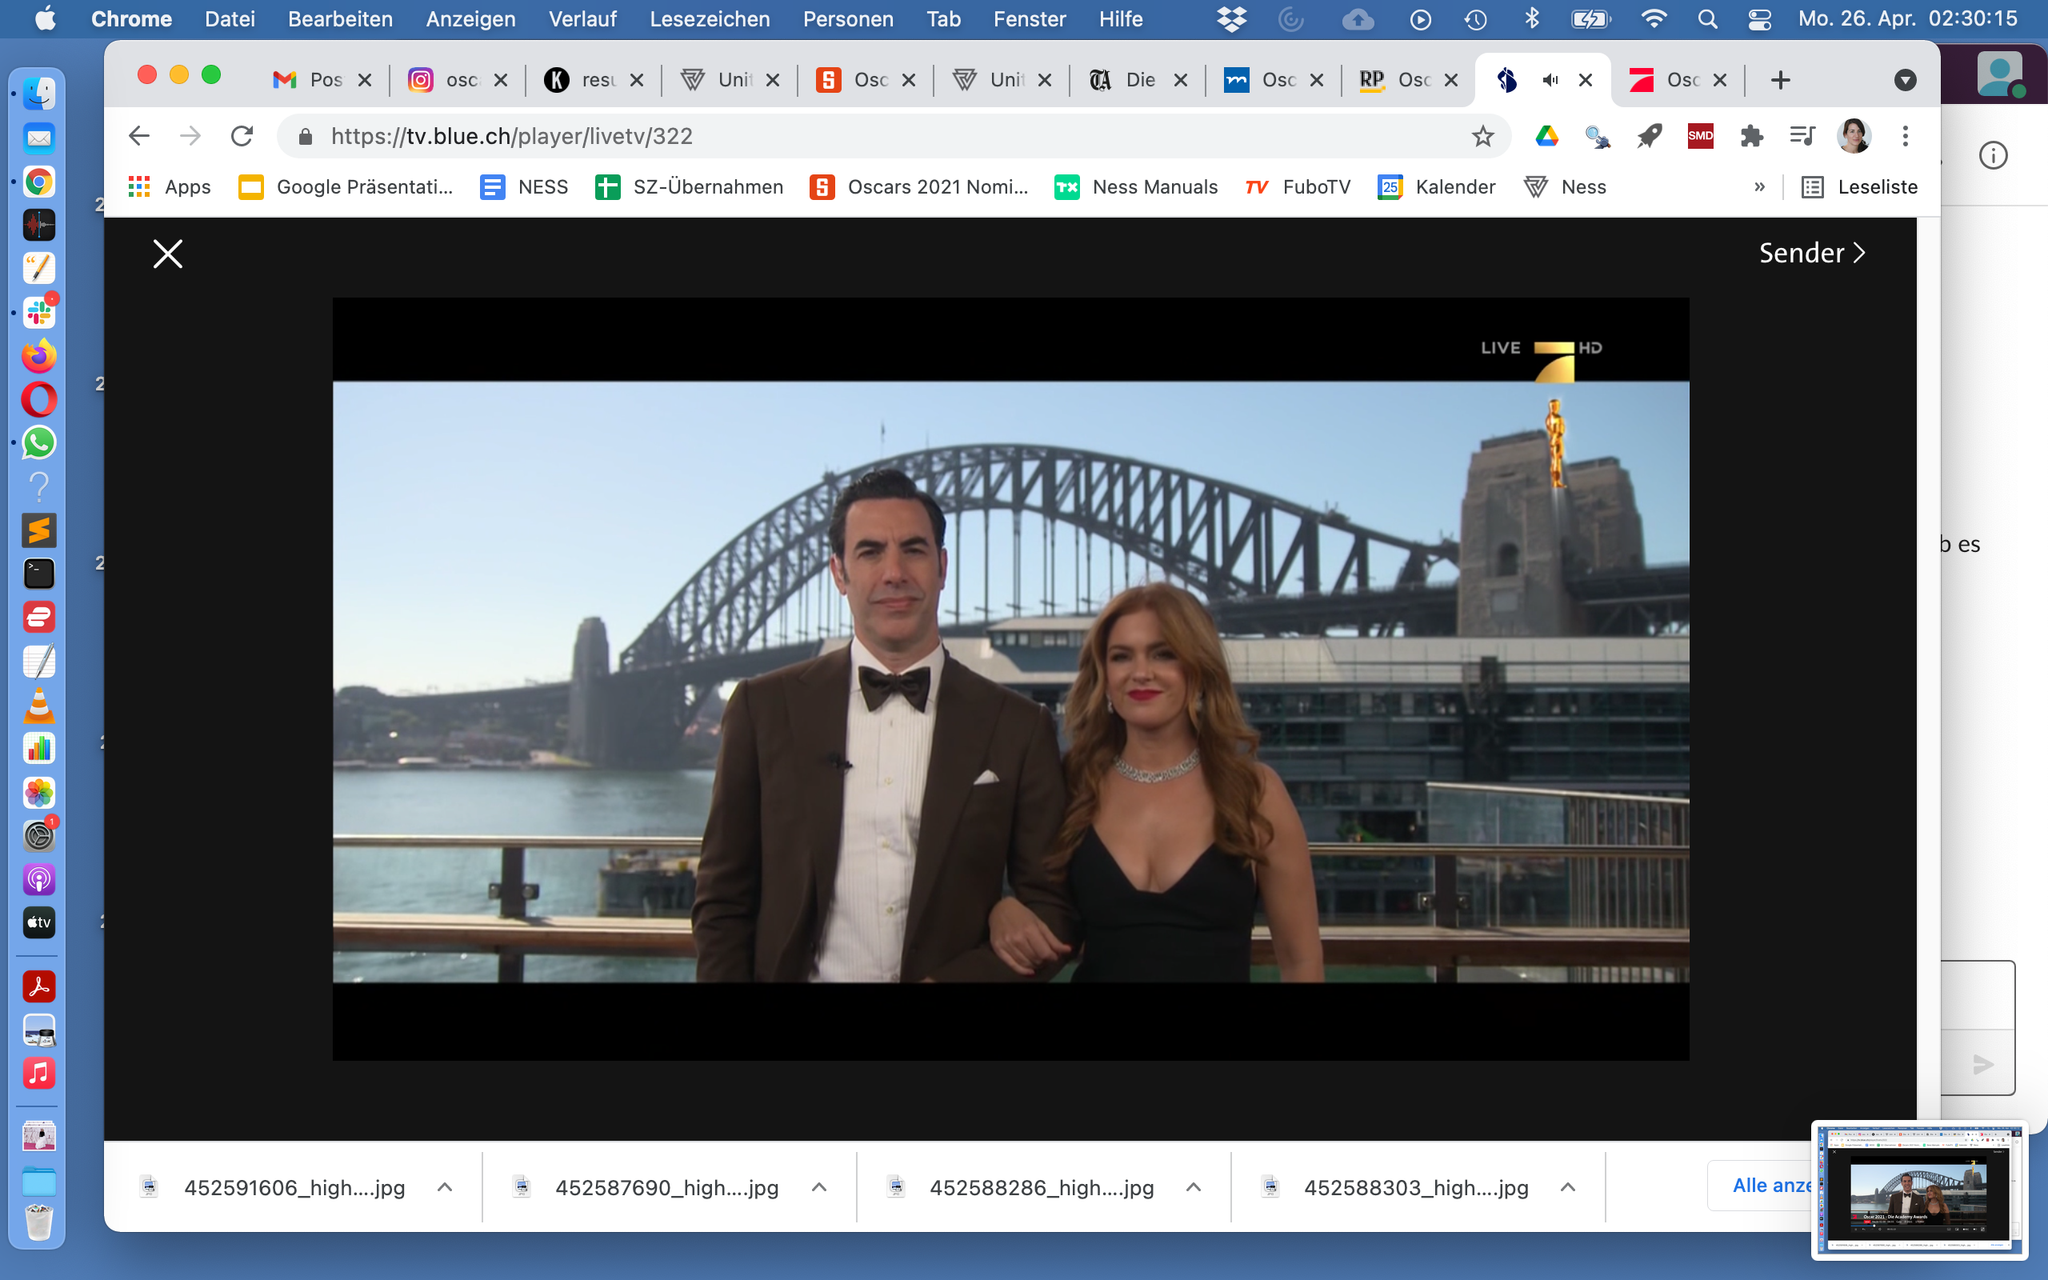Expand options for 452588303_high jpg download
This screenshot has width=2048, height=1280.
1568,1187
